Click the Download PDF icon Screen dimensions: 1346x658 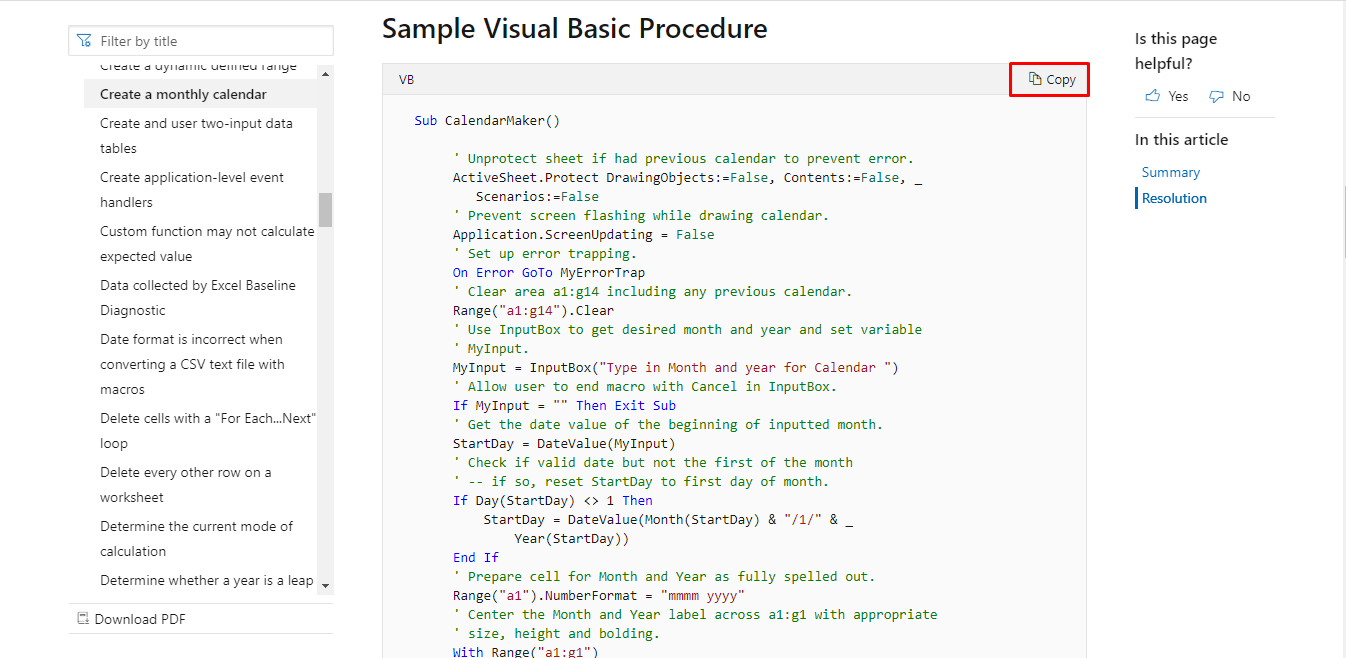pyautogui.click(x=83, y=619)
